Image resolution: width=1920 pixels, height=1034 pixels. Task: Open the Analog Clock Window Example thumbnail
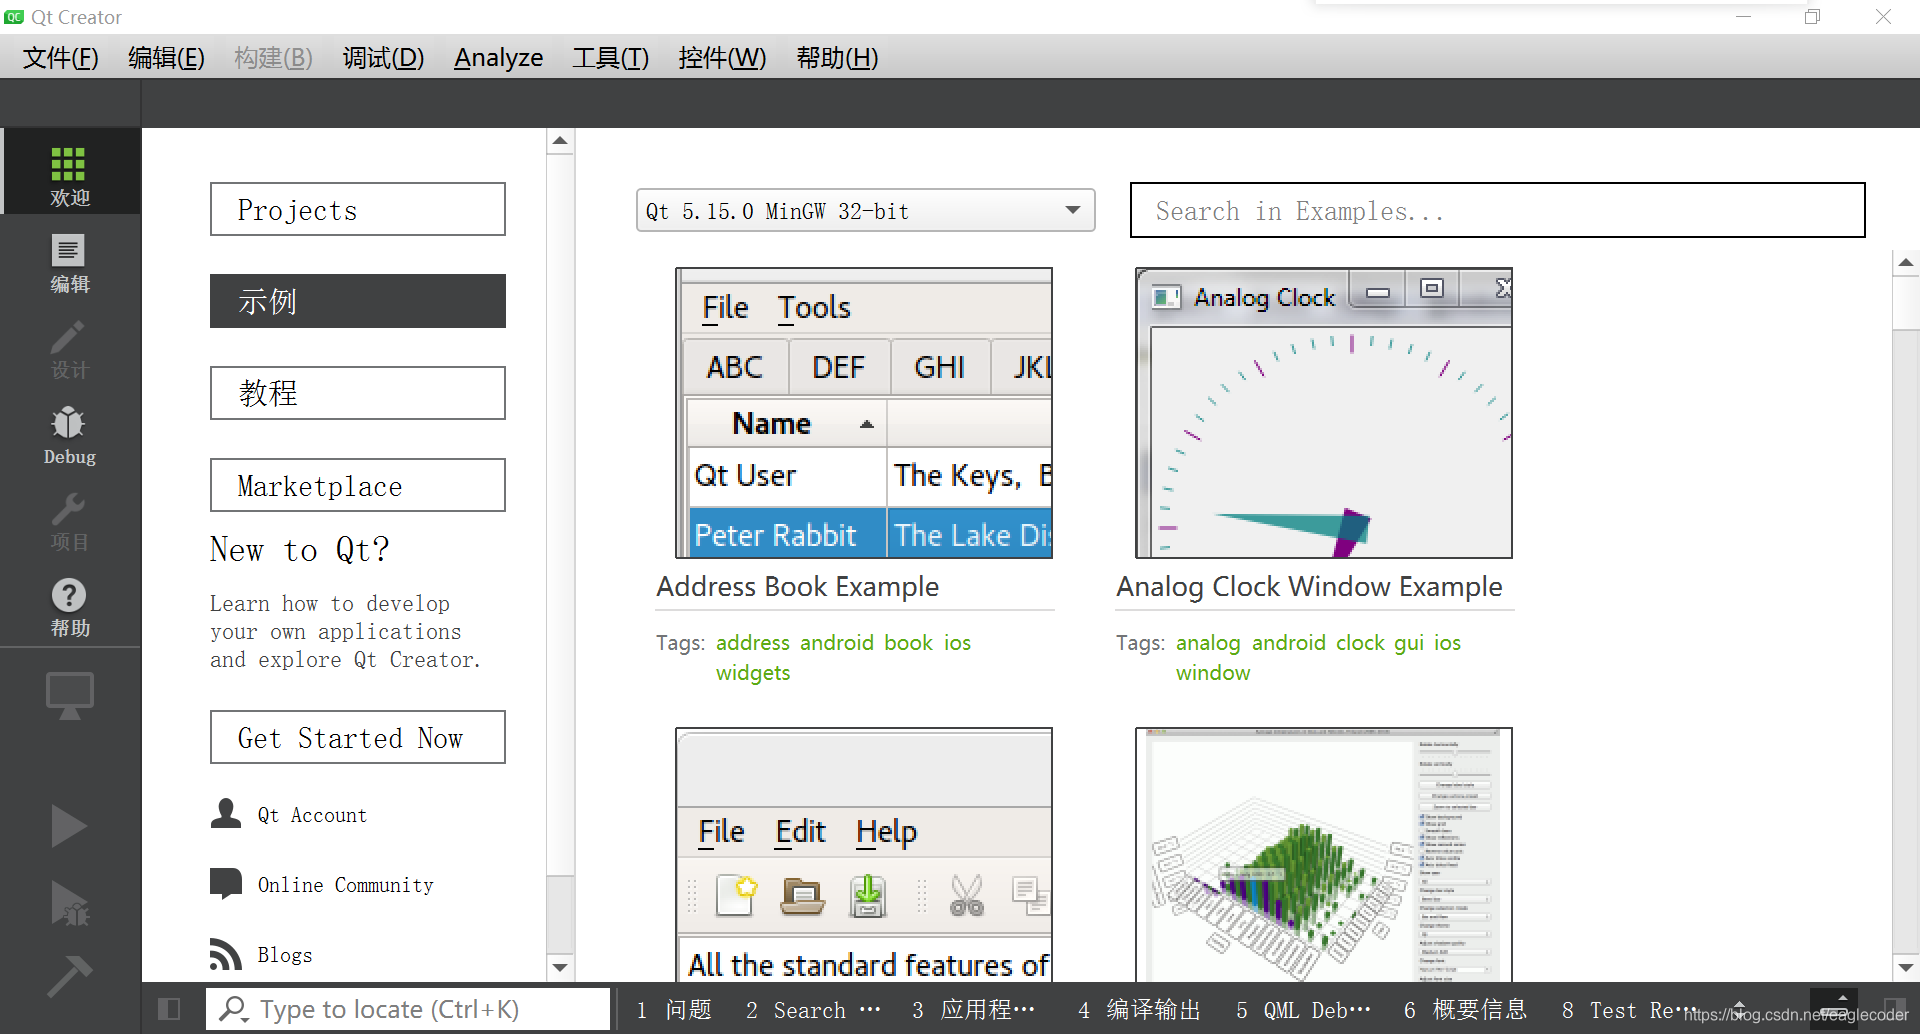click(x=1324, y=413)
